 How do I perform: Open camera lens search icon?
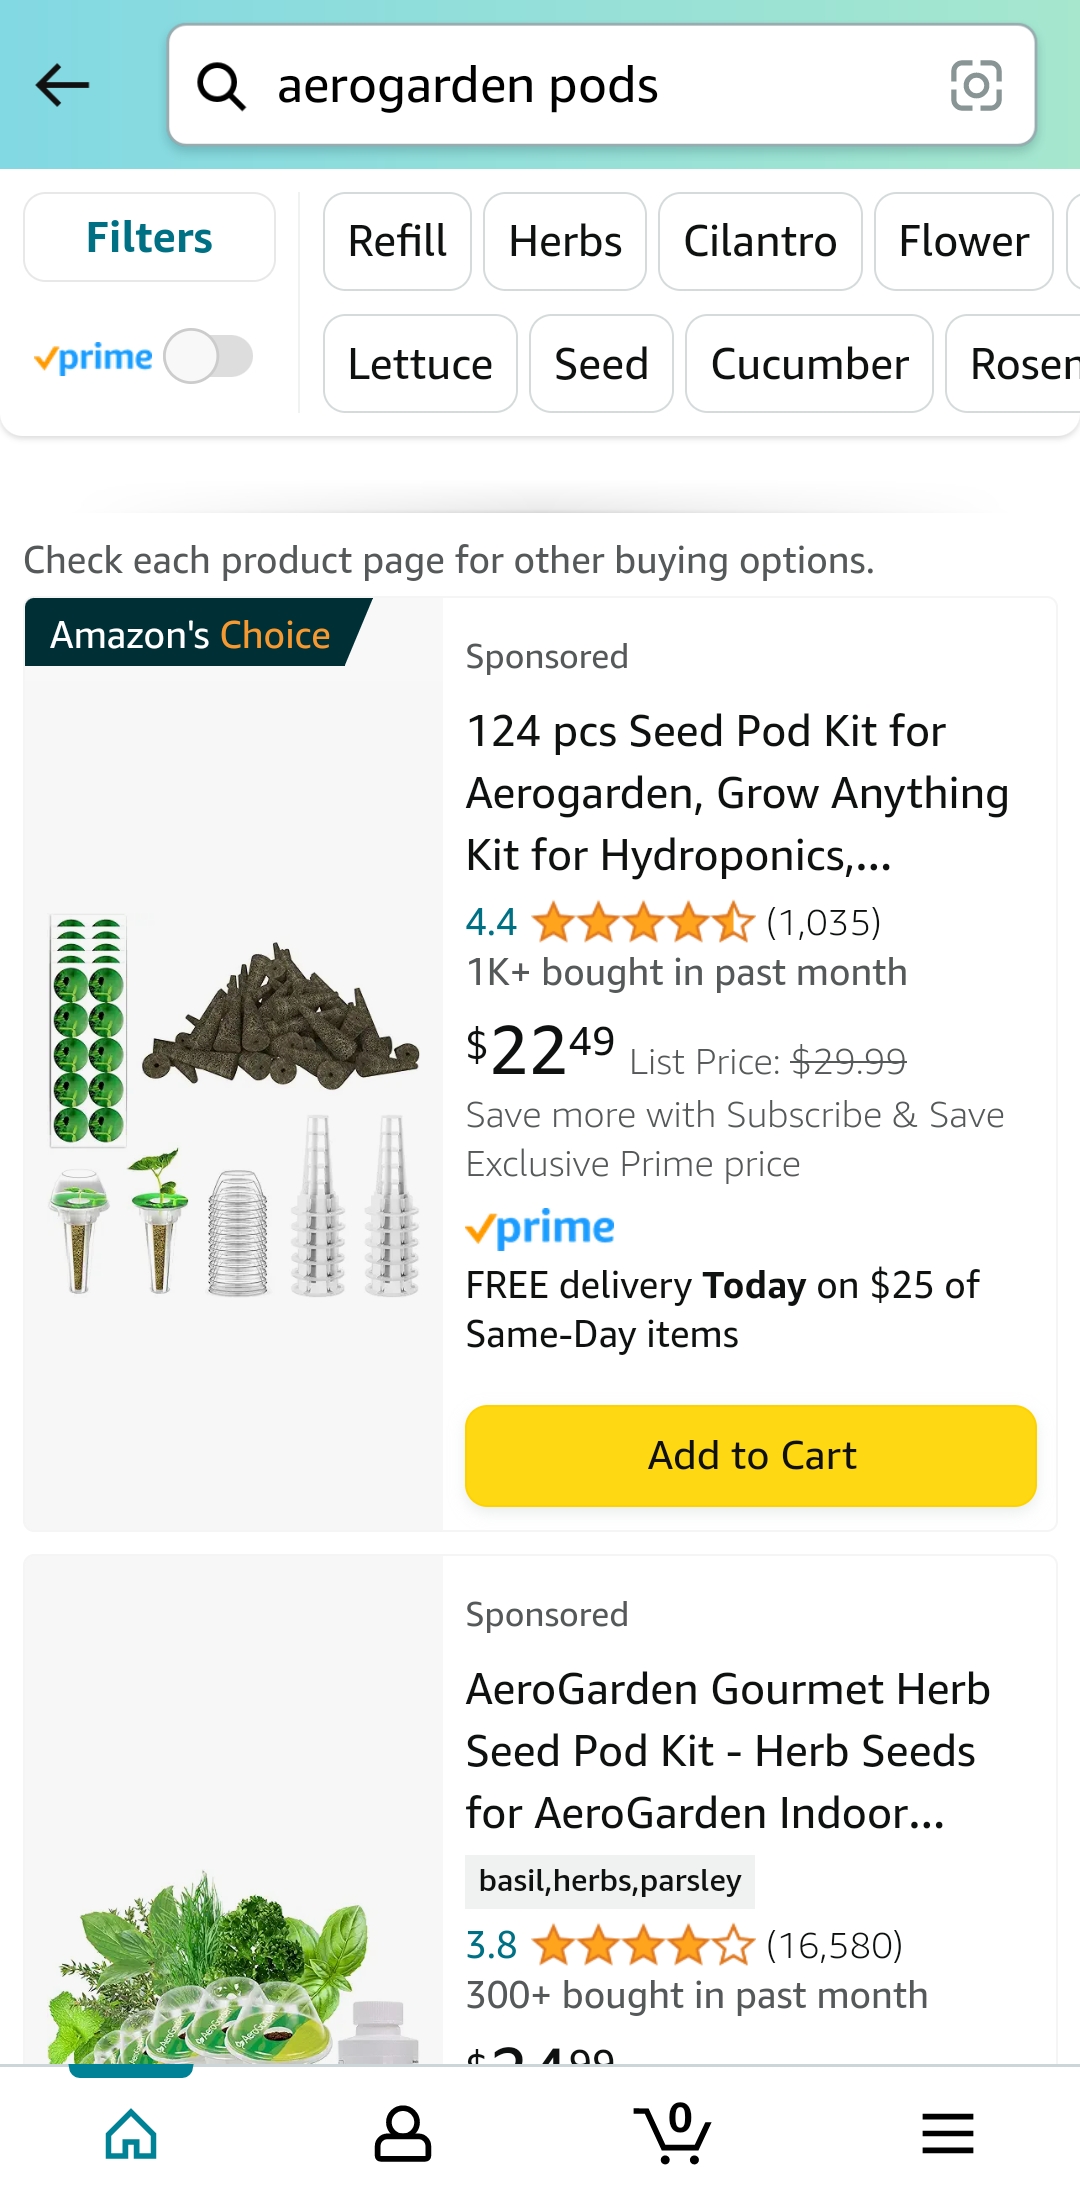coord(975,85)
